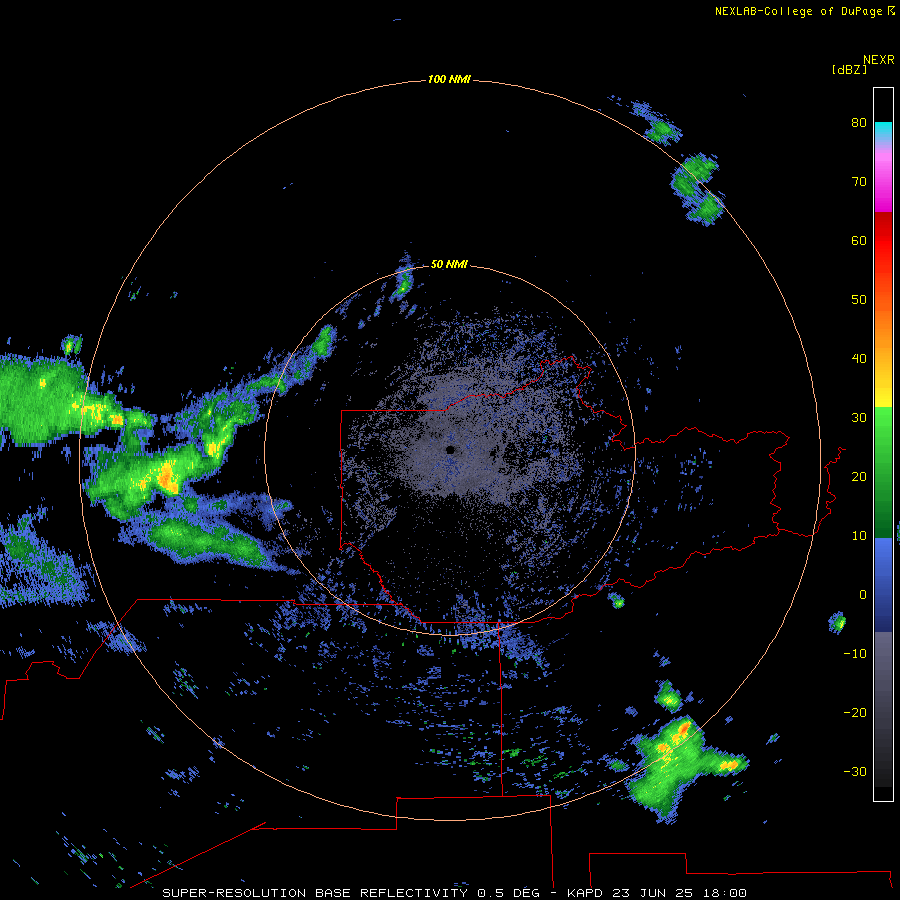Click the 10 value on the dBZ scale
Image resolution: width=900 pixels, height=900 pixels.
click(859, 536)
